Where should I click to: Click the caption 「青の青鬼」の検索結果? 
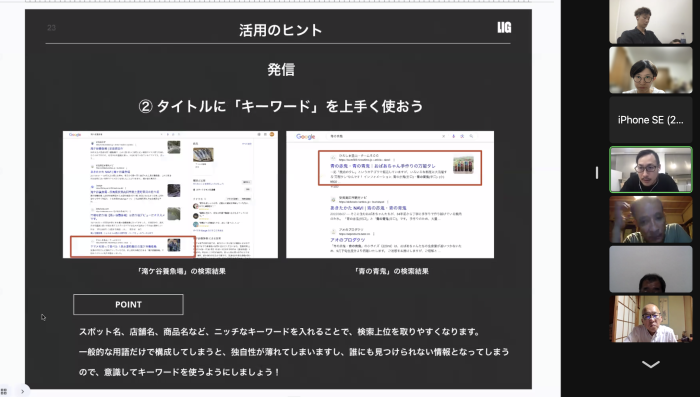(391, 271)
